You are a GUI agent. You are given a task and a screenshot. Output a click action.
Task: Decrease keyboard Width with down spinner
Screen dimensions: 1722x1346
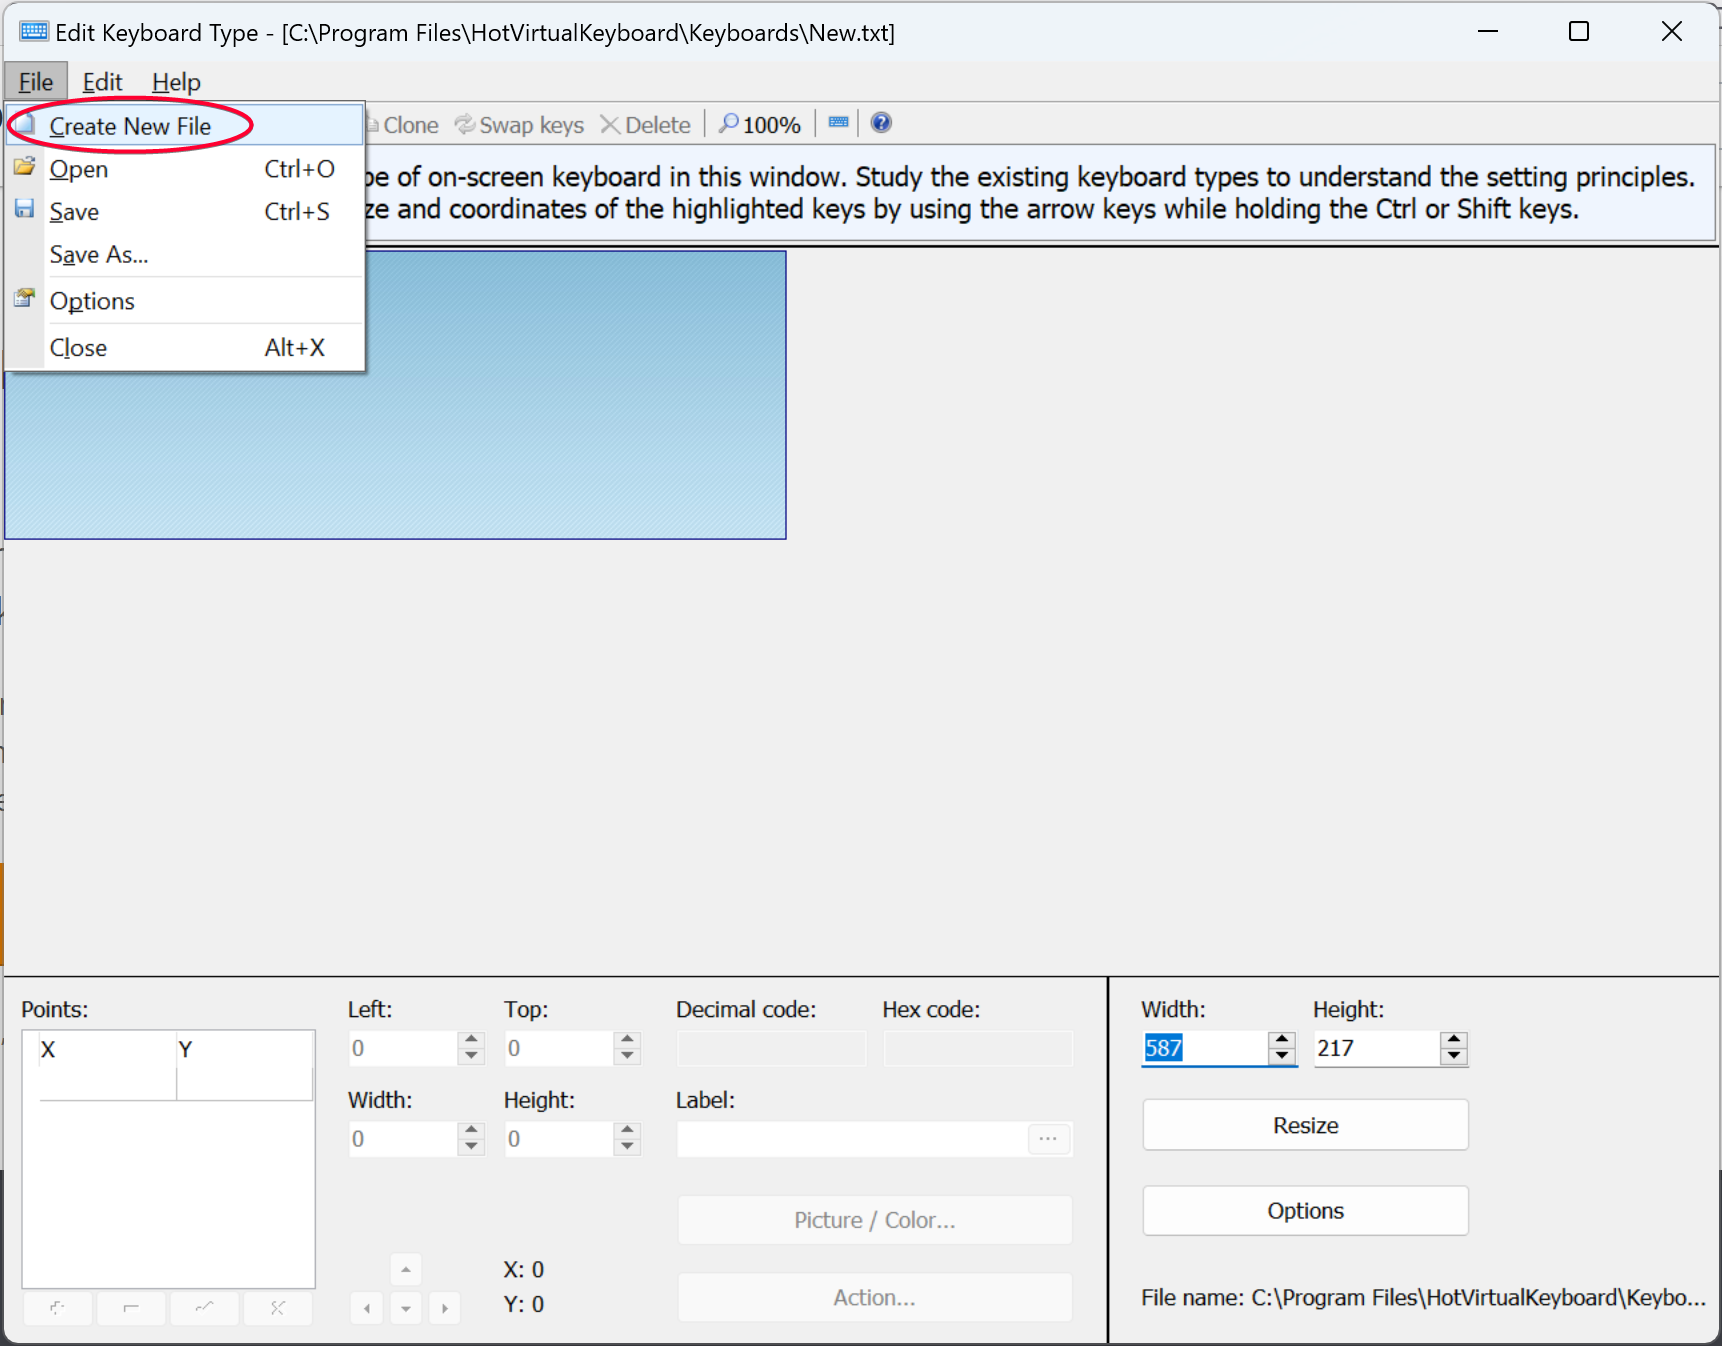pos(1282,1056)
